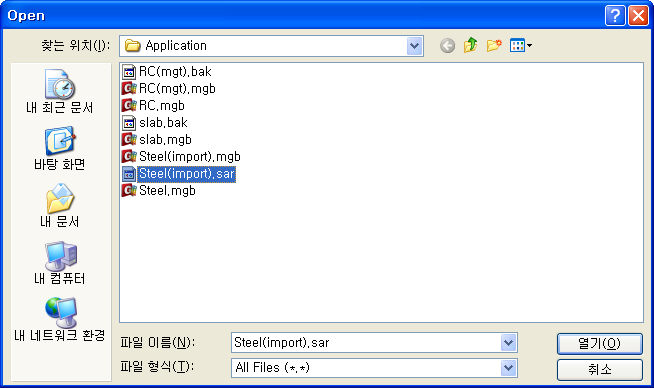Click the Steel(import).sar file icon
The image size is (654, 388).
[x=129, y=174]
